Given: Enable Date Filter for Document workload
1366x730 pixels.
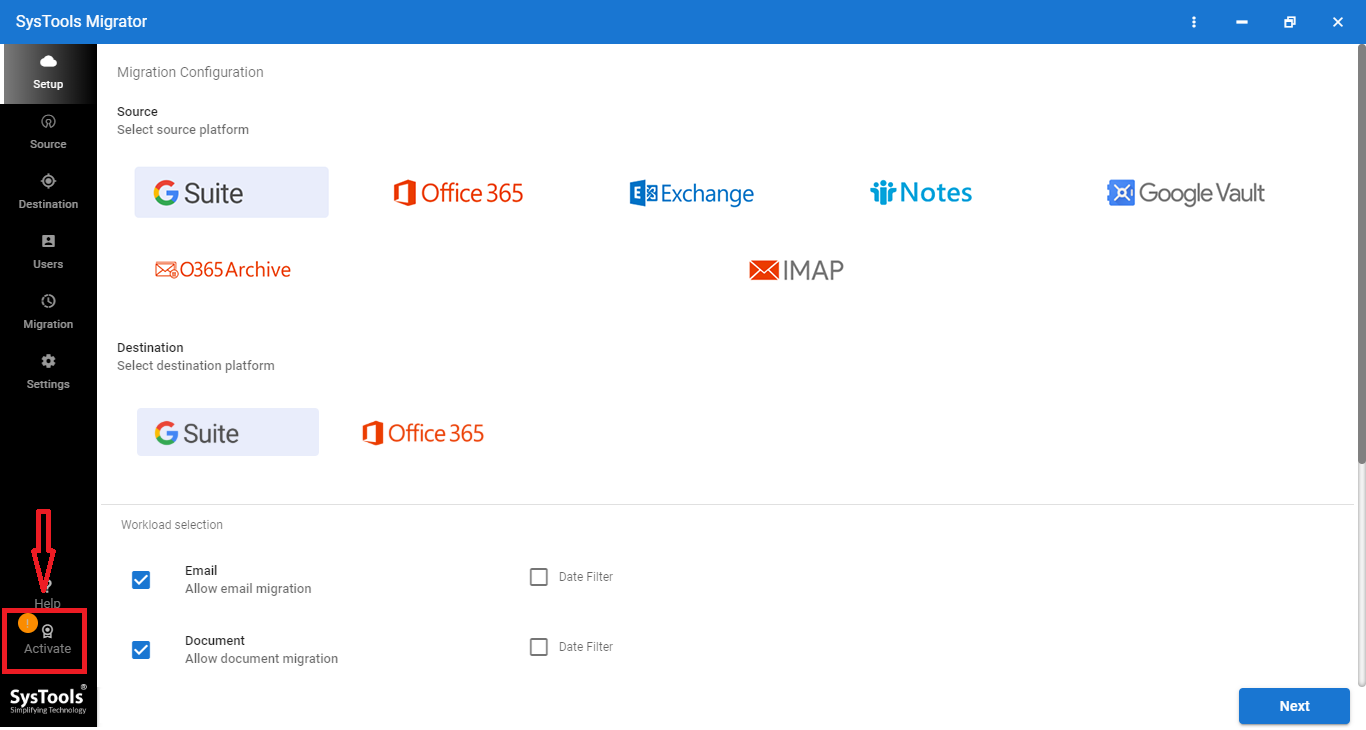Looking at the screenshot, I should click(x=538, y=646).
